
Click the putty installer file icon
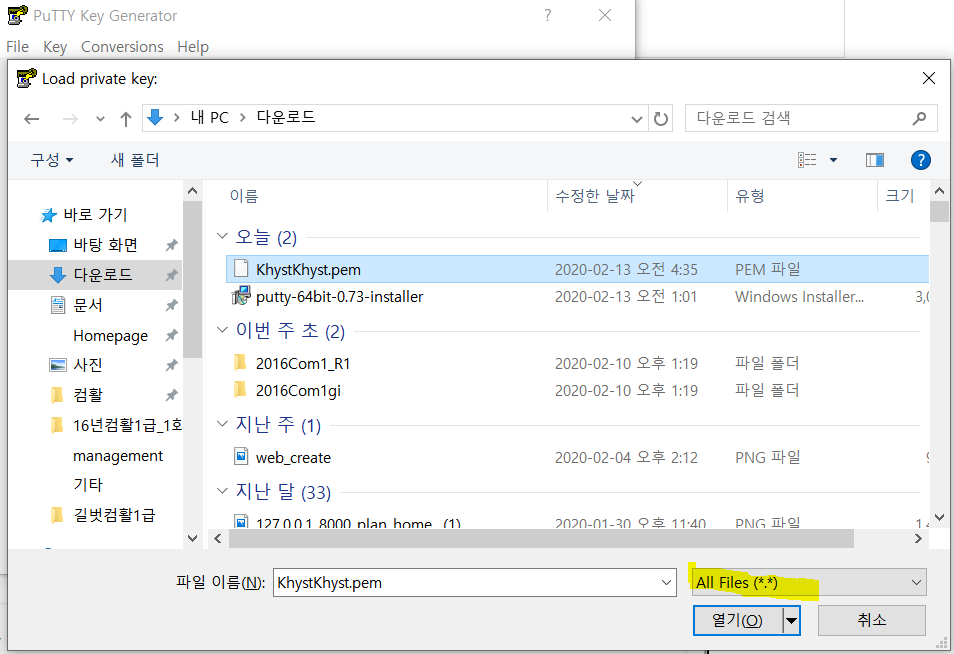click(242, 296)
